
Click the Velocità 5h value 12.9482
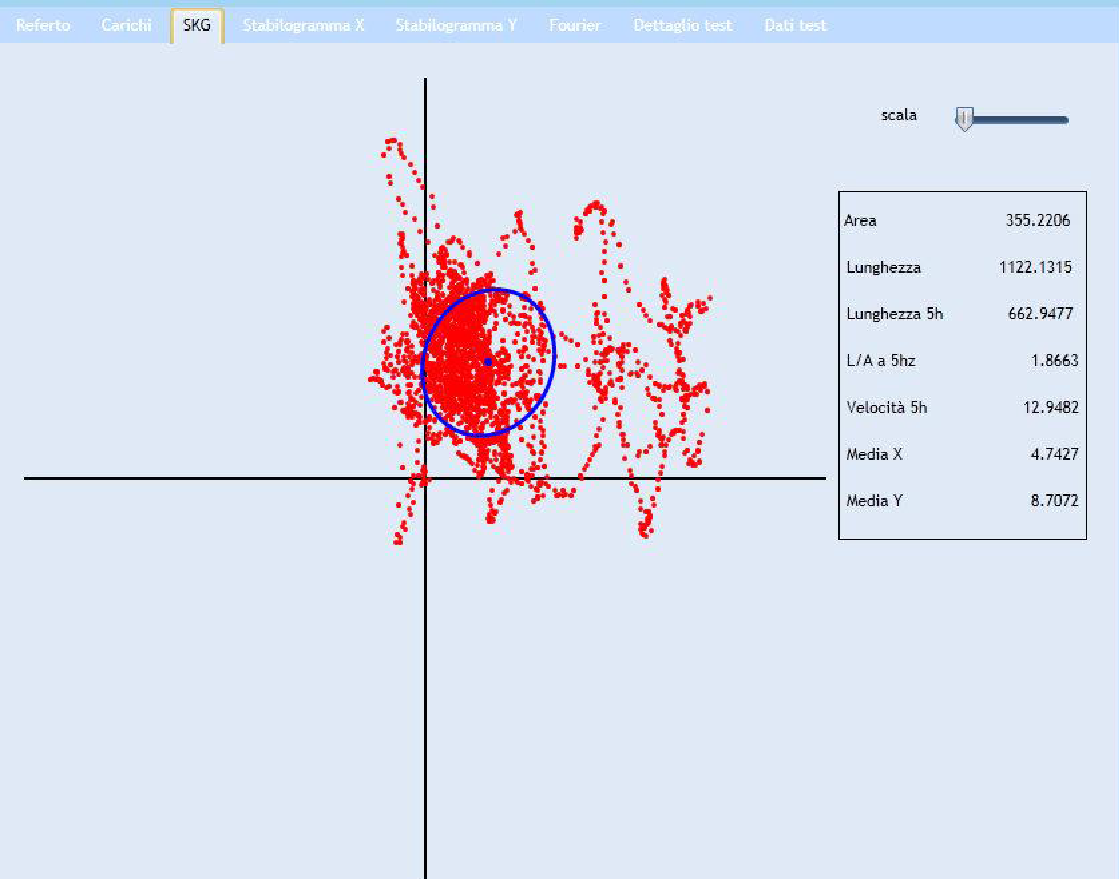(1050, 407)
